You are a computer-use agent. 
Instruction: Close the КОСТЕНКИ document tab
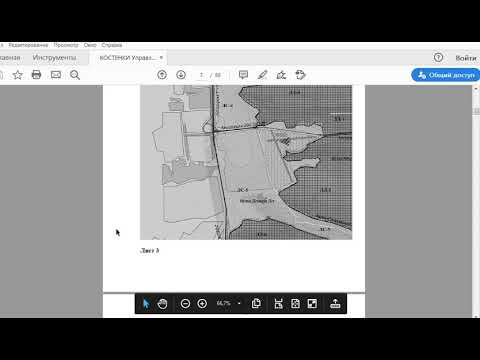point(161,57)
